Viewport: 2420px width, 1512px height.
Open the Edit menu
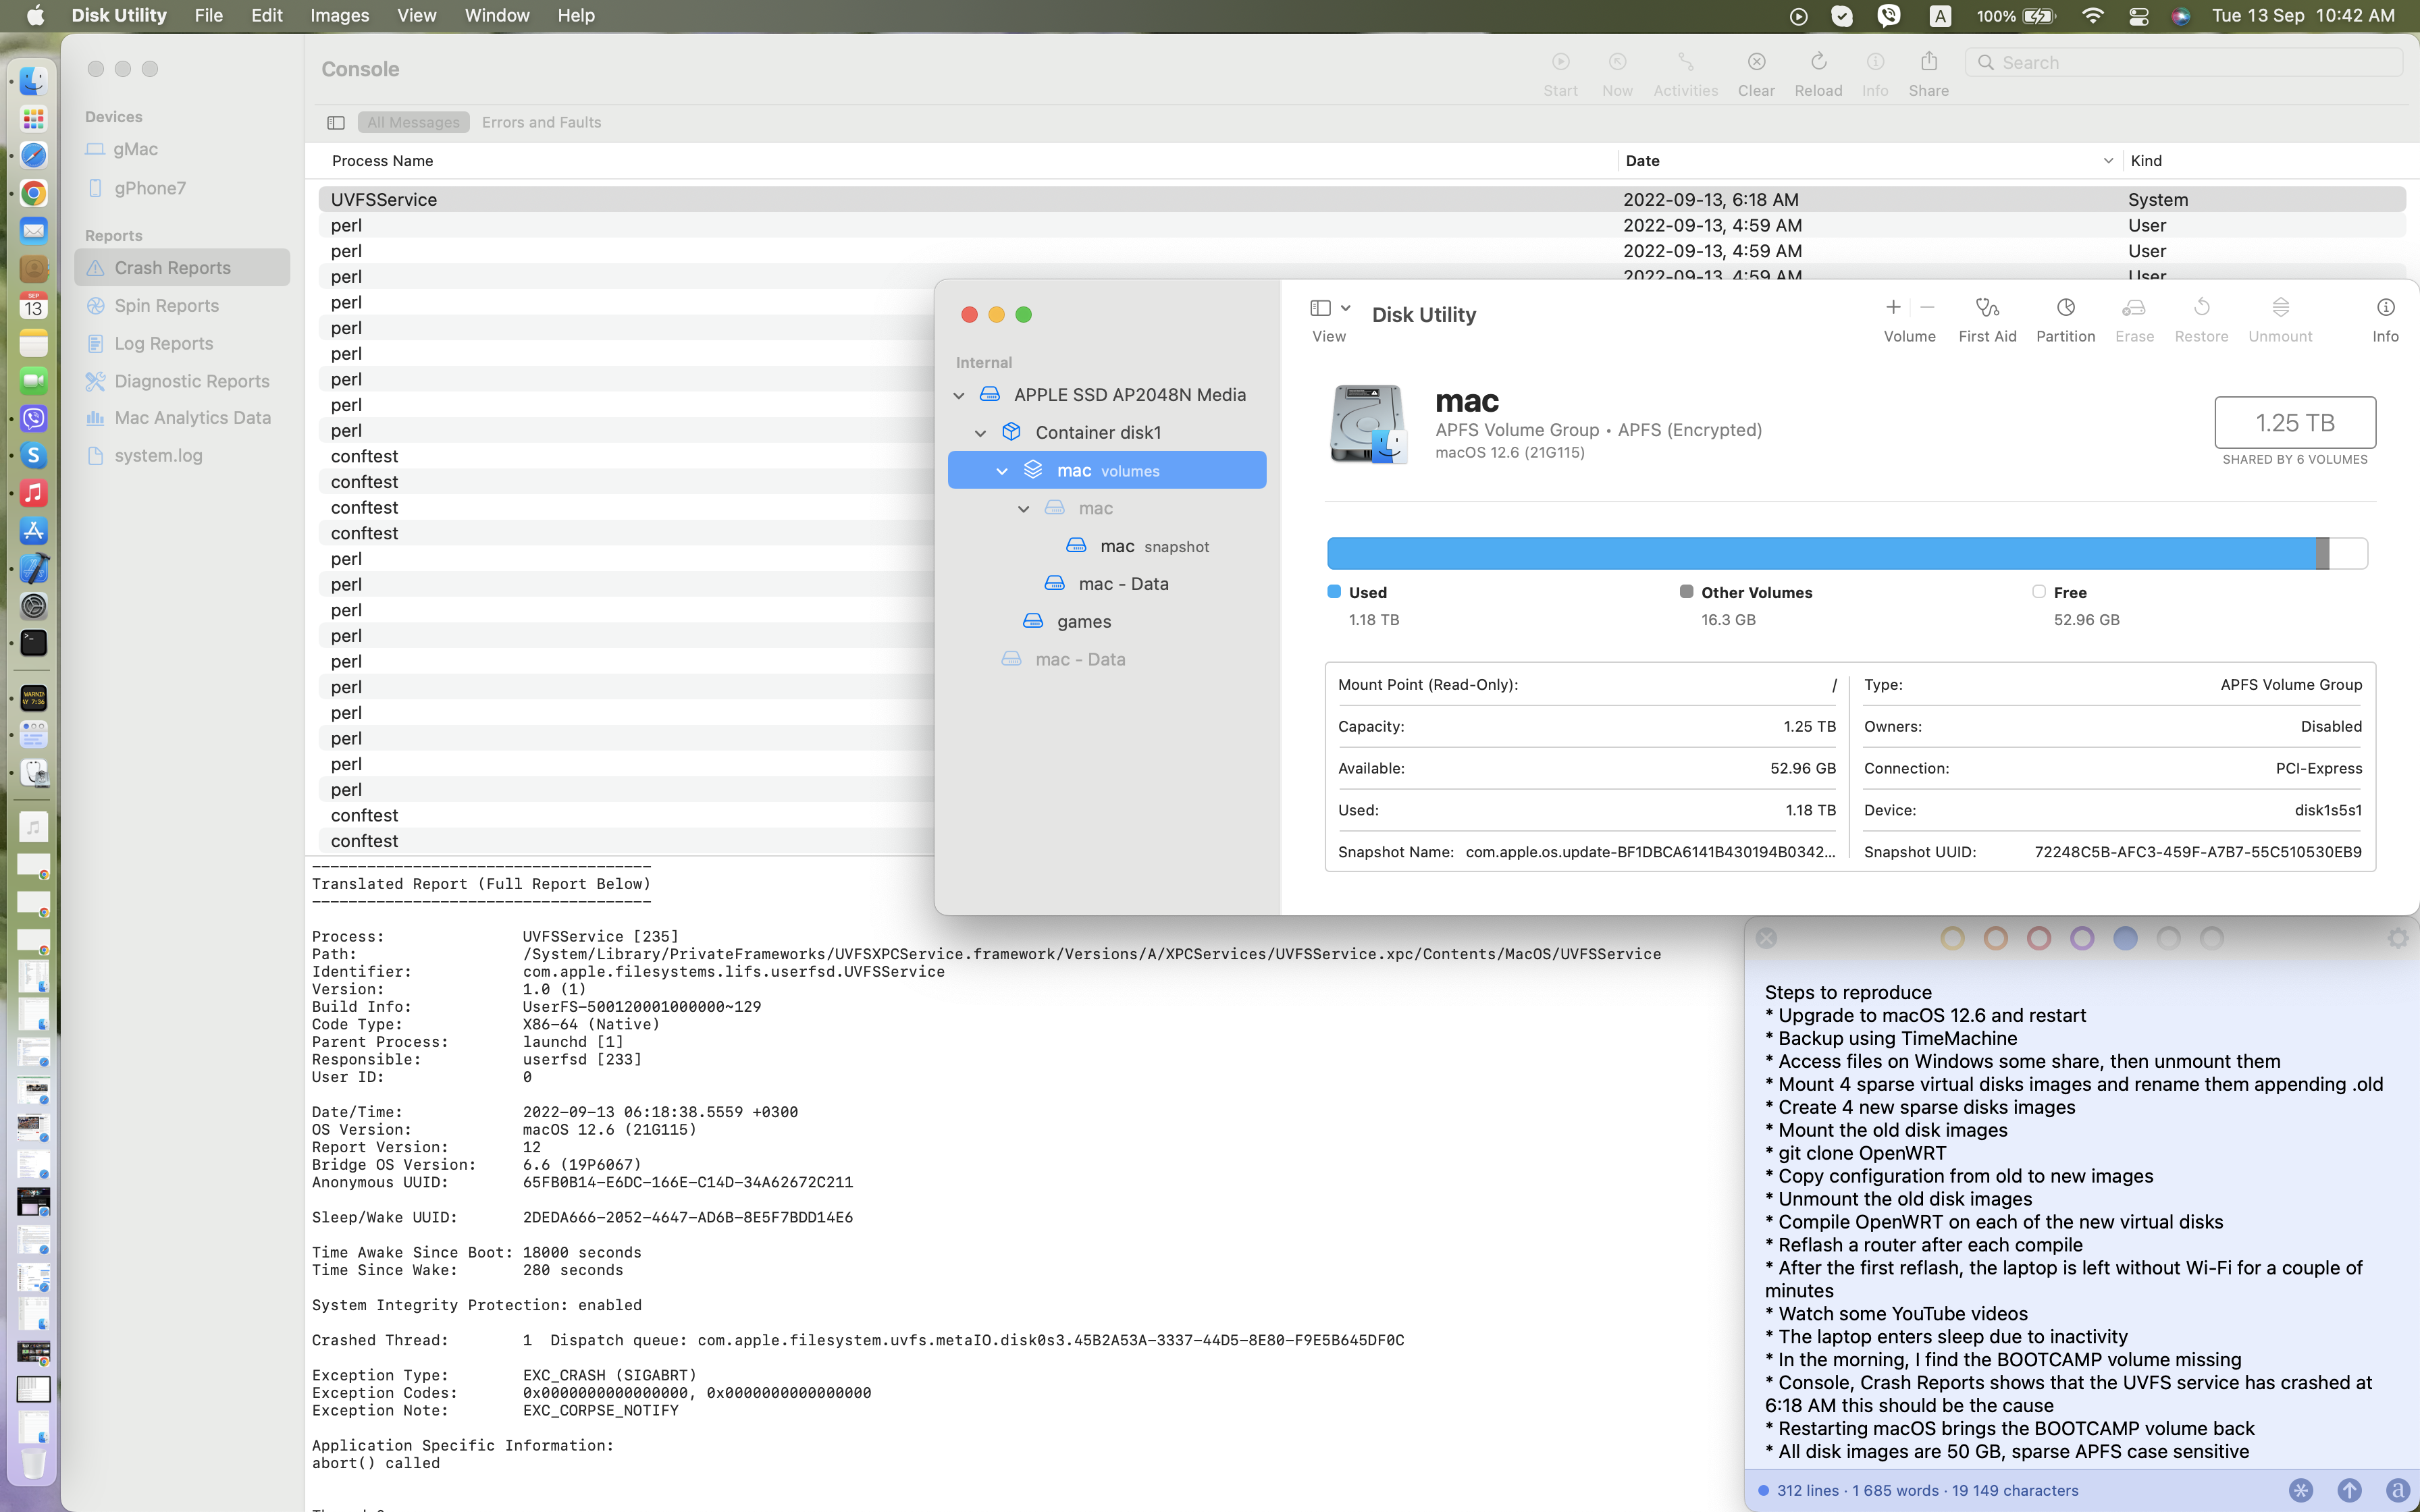point(267,16)
